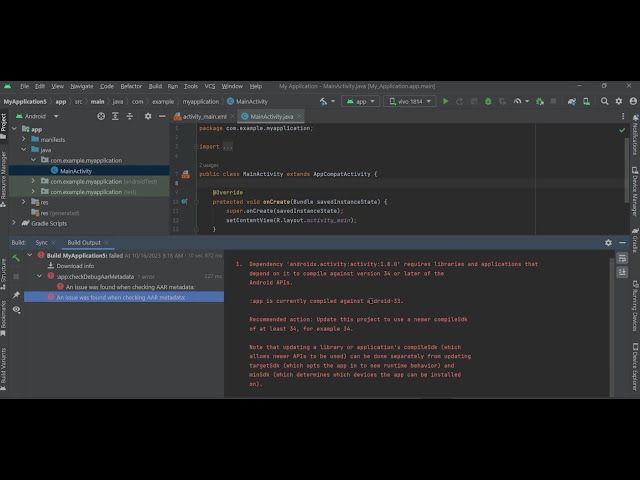Click Run with Coverage icon
640x480 pixels.
502,101
